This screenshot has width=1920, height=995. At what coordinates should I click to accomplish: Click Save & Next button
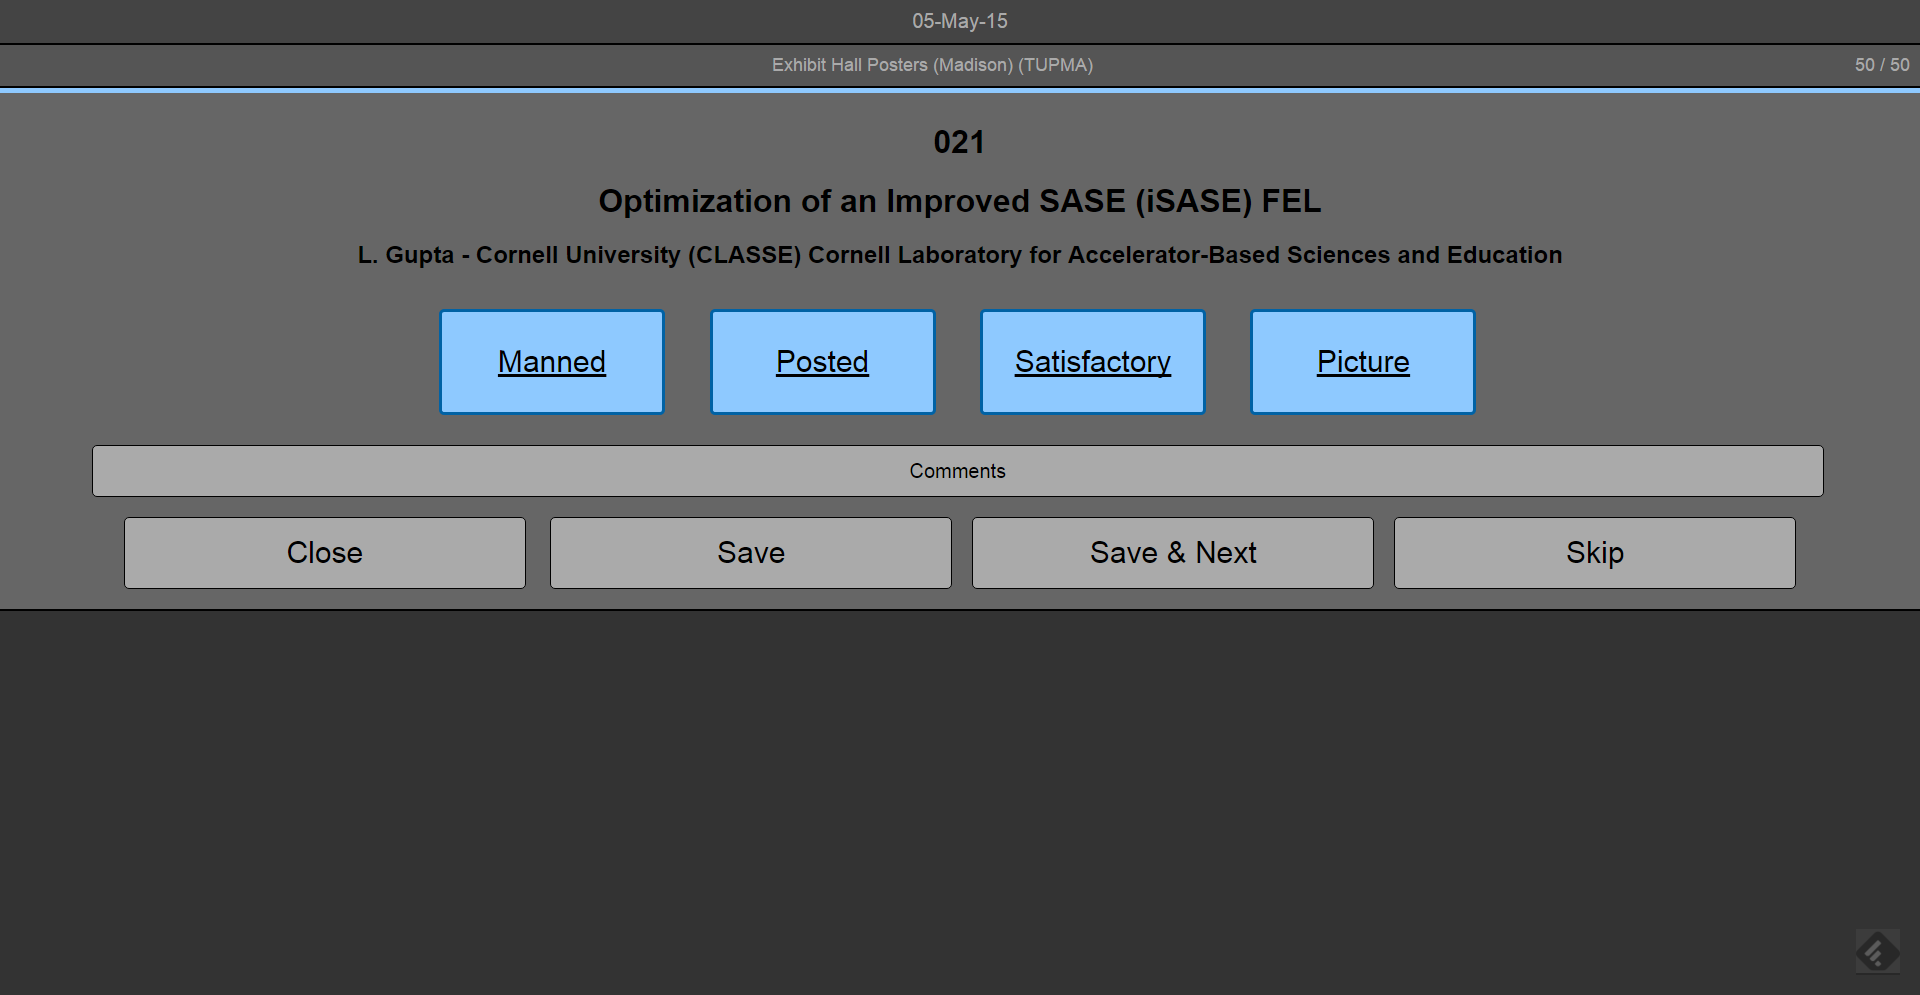[x=1172, y=553]
